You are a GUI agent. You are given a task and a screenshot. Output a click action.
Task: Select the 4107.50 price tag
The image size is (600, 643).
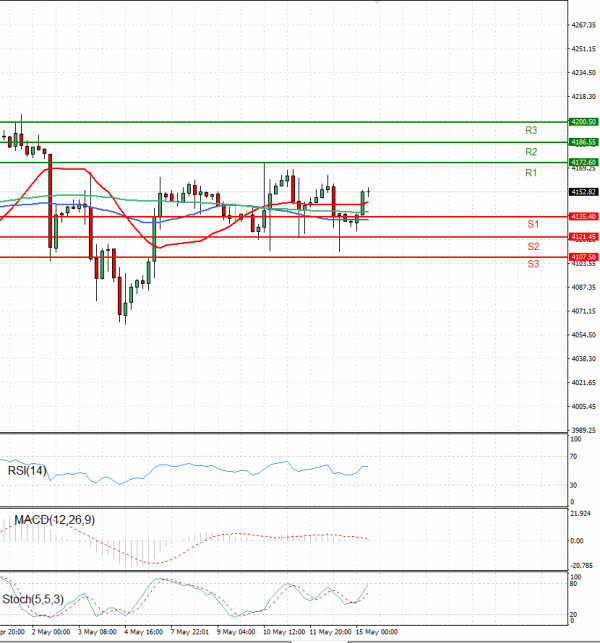tap(583, 257)
